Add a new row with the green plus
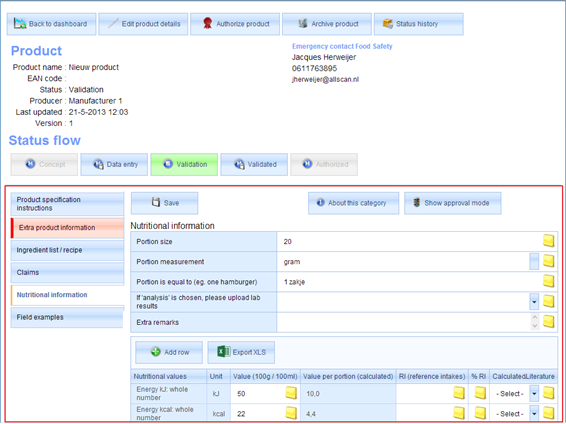 pos(169,352)
